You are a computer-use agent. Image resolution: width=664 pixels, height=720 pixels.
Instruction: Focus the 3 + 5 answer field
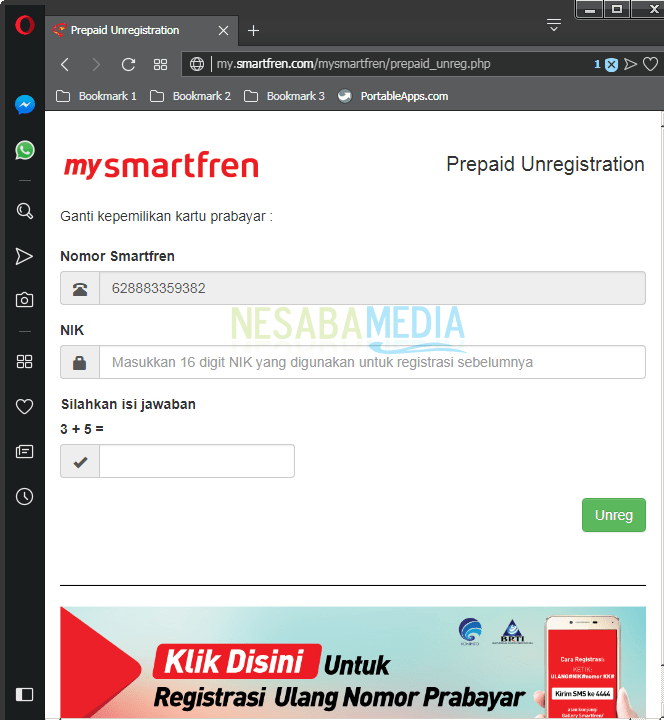197,461
